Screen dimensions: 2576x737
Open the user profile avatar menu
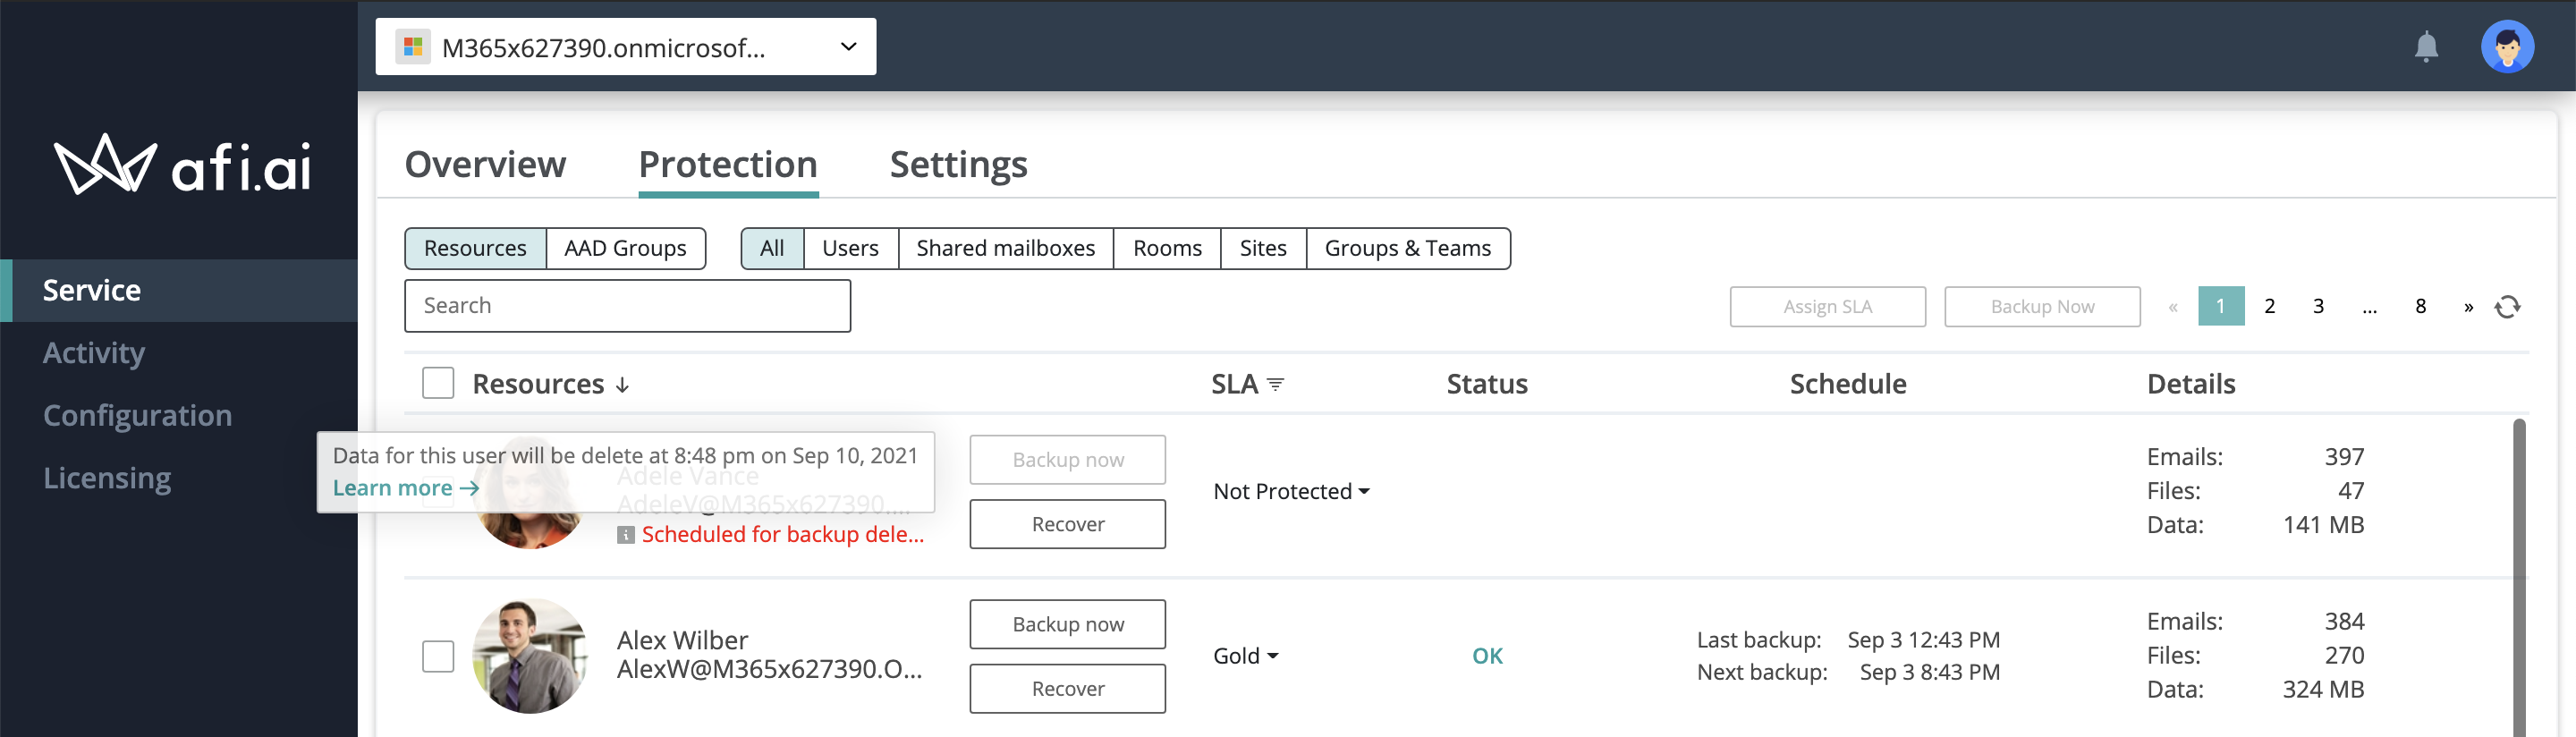click(x=2506, y=47)
